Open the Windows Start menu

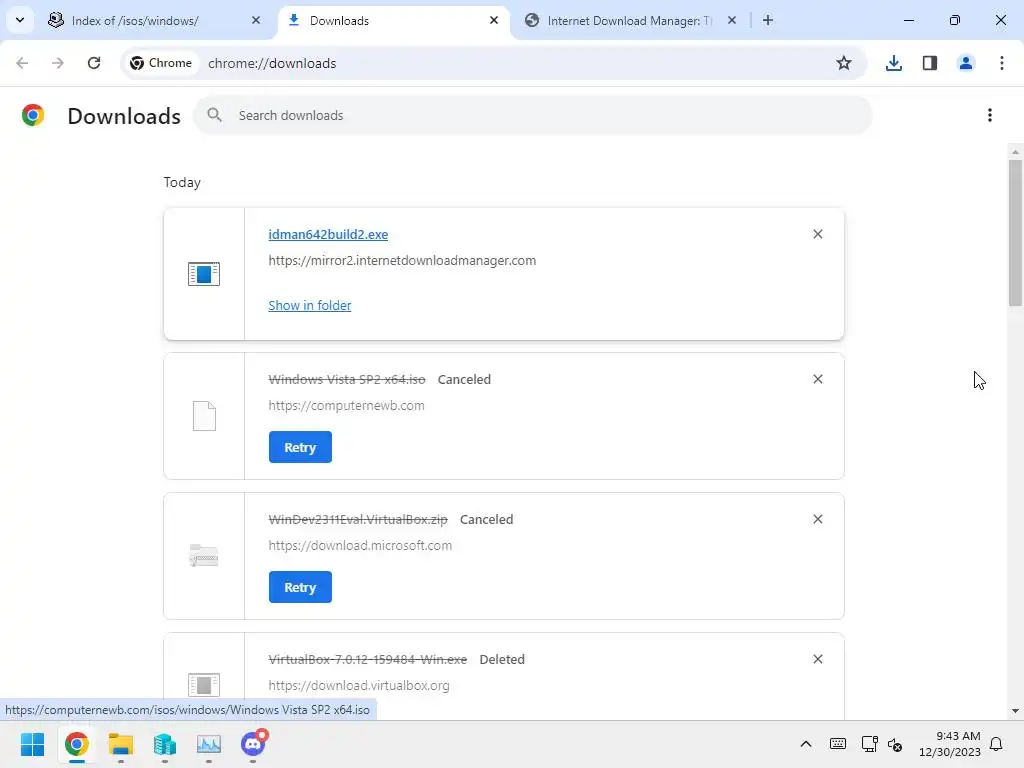(x=33, y=744)
